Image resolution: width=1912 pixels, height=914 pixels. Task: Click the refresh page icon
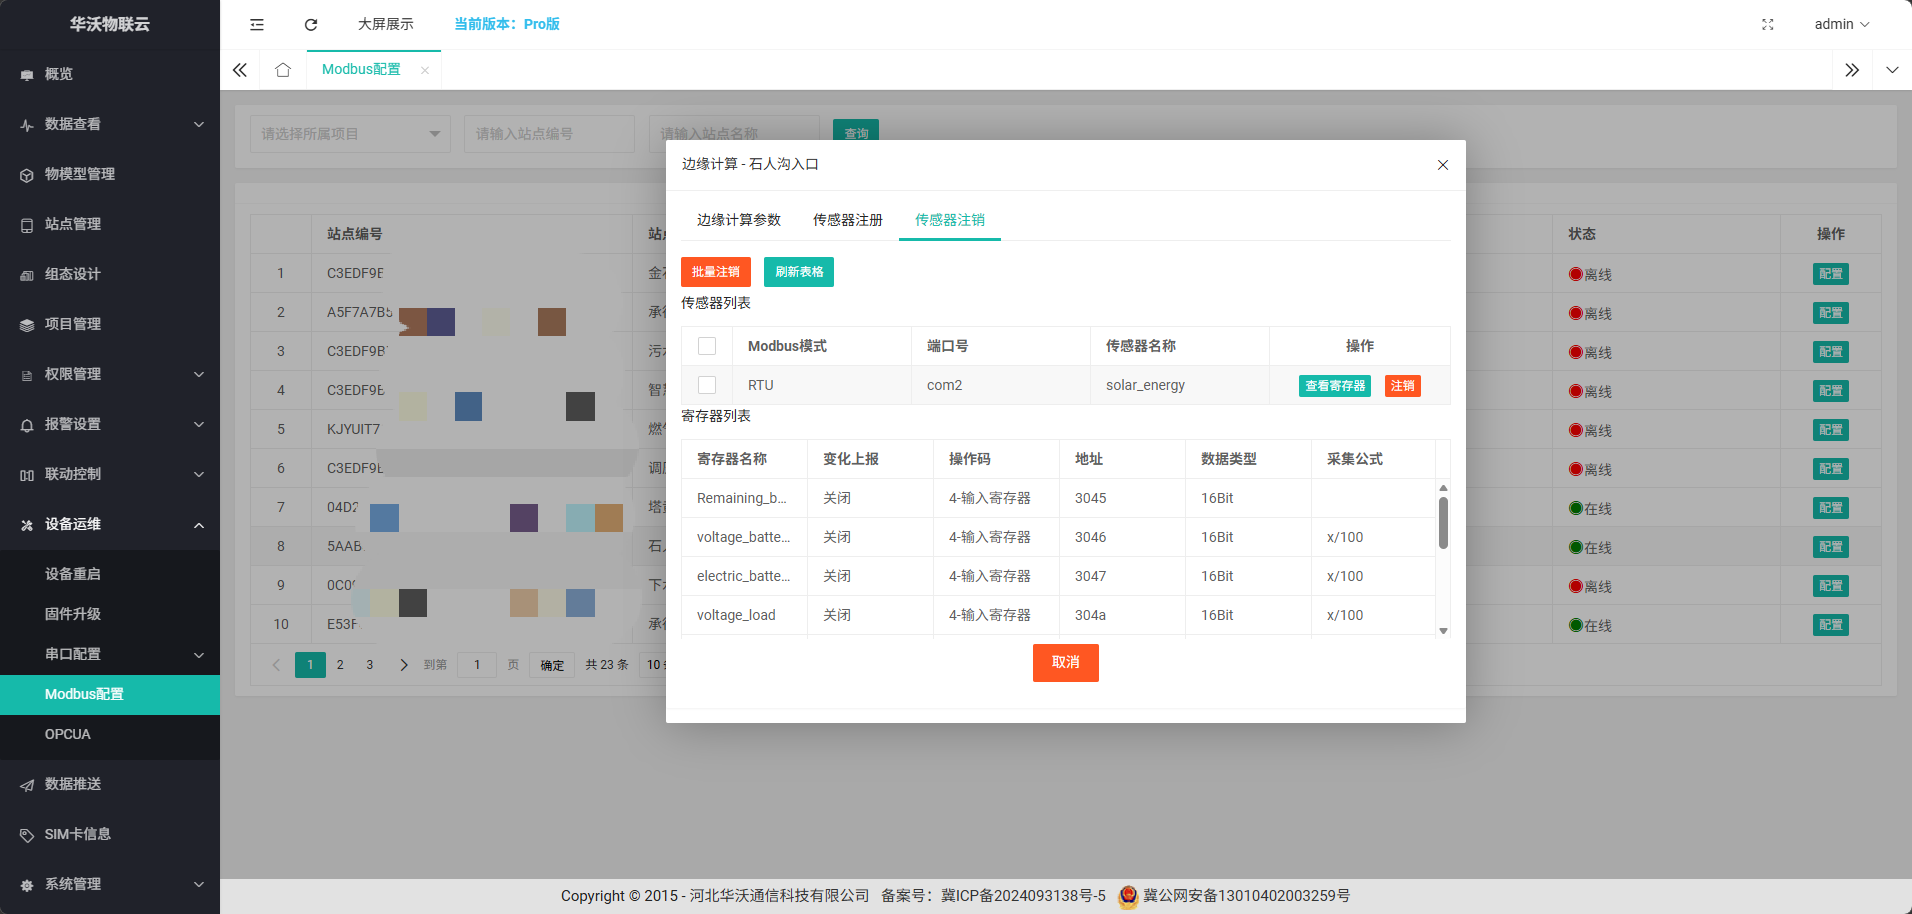[x=311, y=24]
